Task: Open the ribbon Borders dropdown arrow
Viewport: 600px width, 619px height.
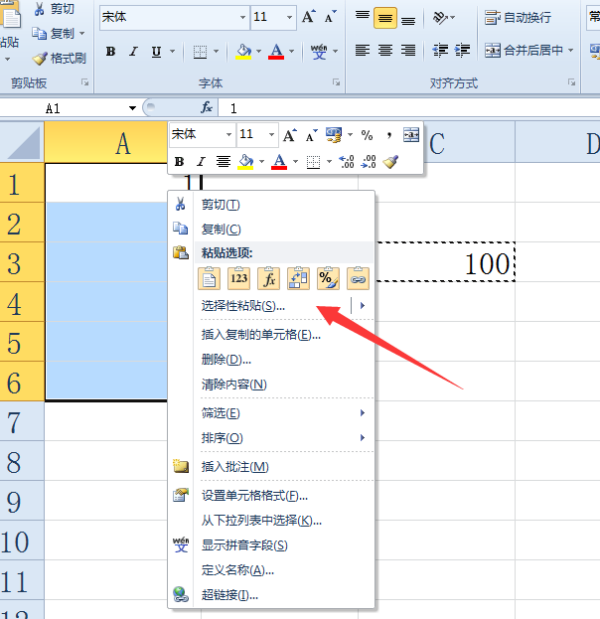Action: coord(216,51)
